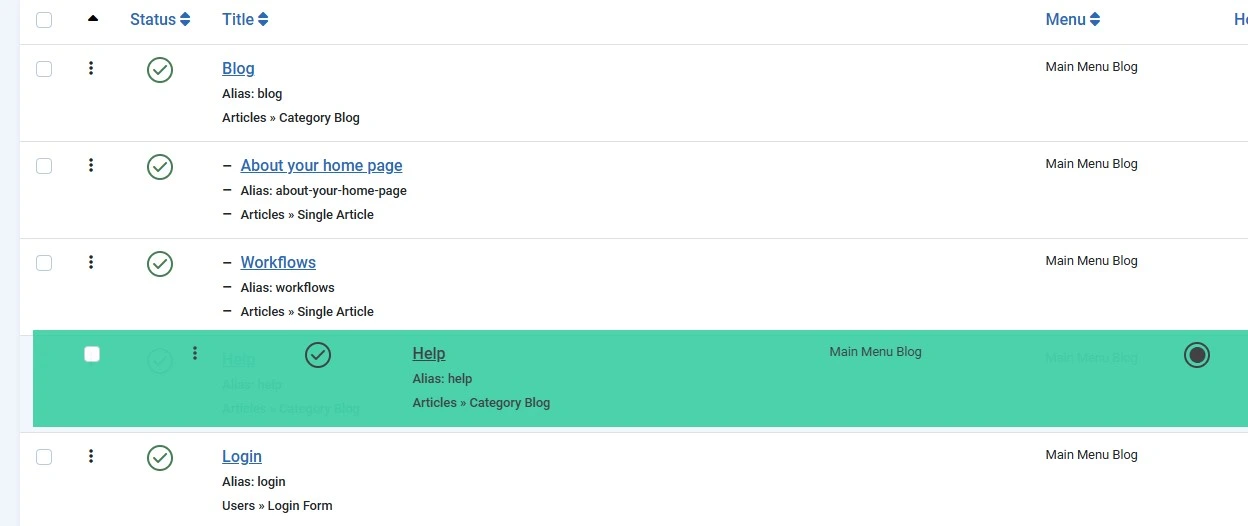The width and height of the screenshot is (1248, 526).
Task: Toggle published status of Blog
Action: click(160, 70)
